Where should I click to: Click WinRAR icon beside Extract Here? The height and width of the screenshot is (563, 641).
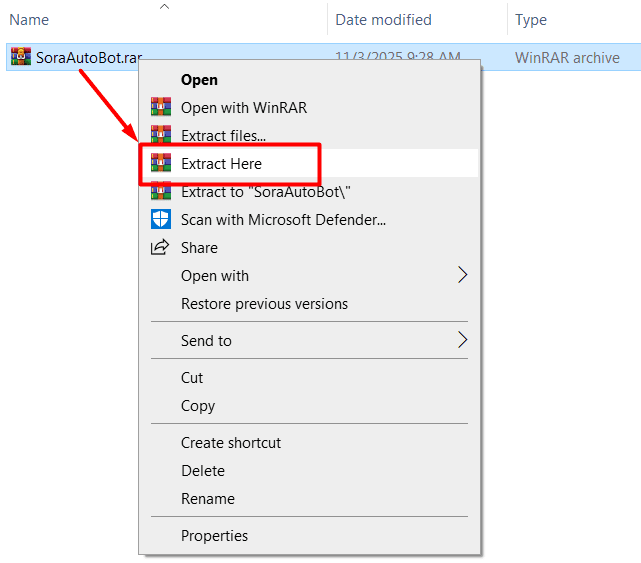pos(161,162)
